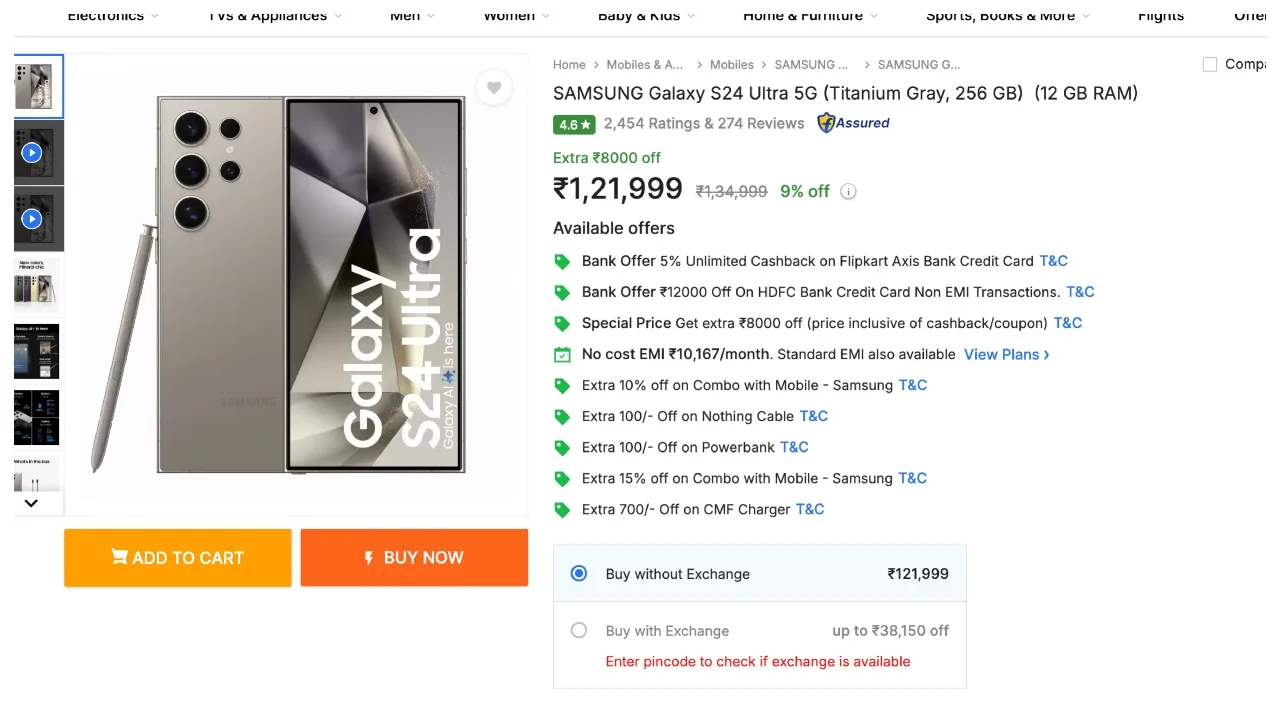Open the Home & Furniture dropdown menu
The height and width of the screenshot is (720, 1280).
810,15
